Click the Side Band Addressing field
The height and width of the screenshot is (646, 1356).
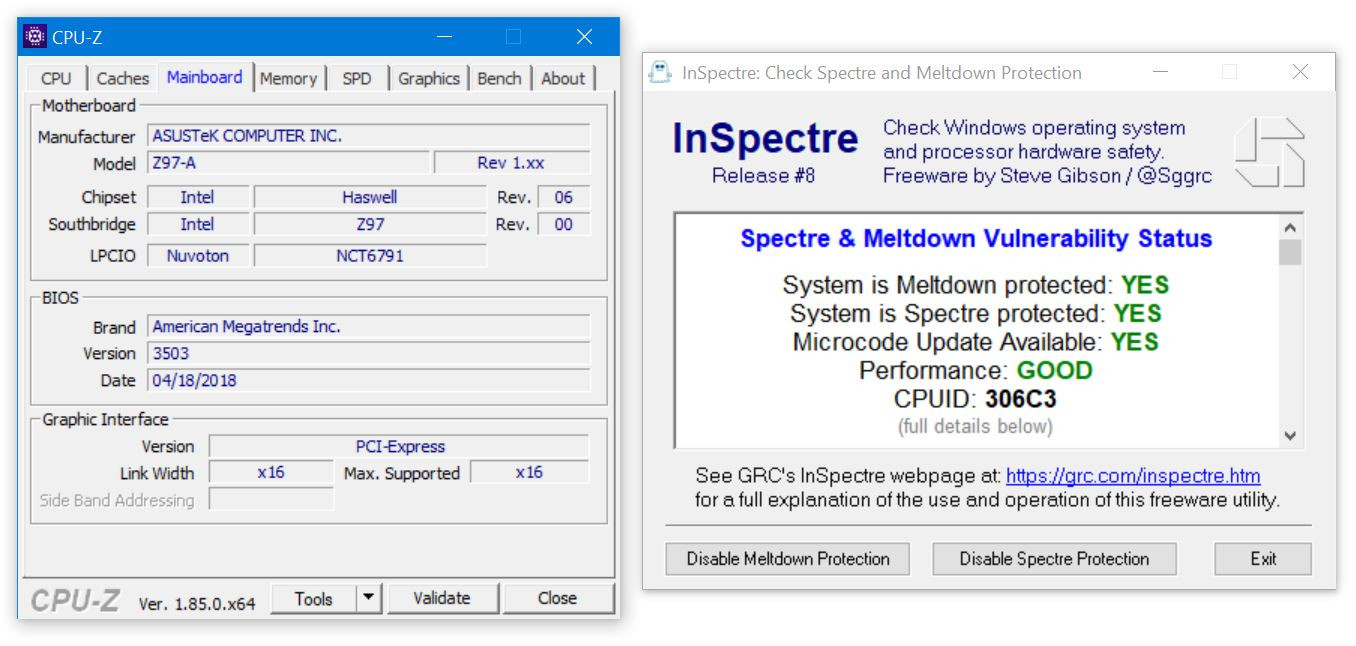[x=271, y=500]
